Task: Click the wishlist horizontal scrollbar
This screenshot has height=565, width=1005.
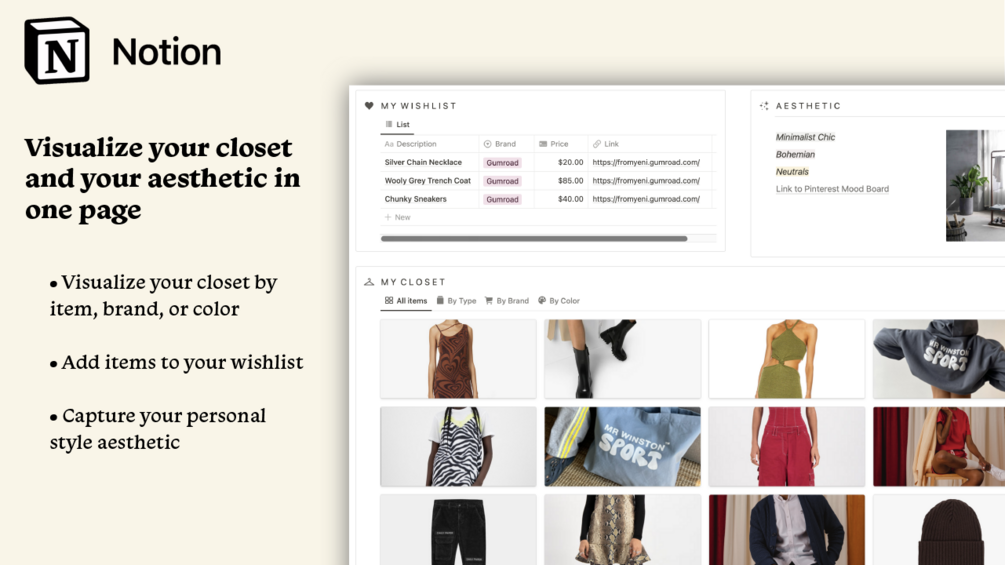Action: click(x=534, y=238)
